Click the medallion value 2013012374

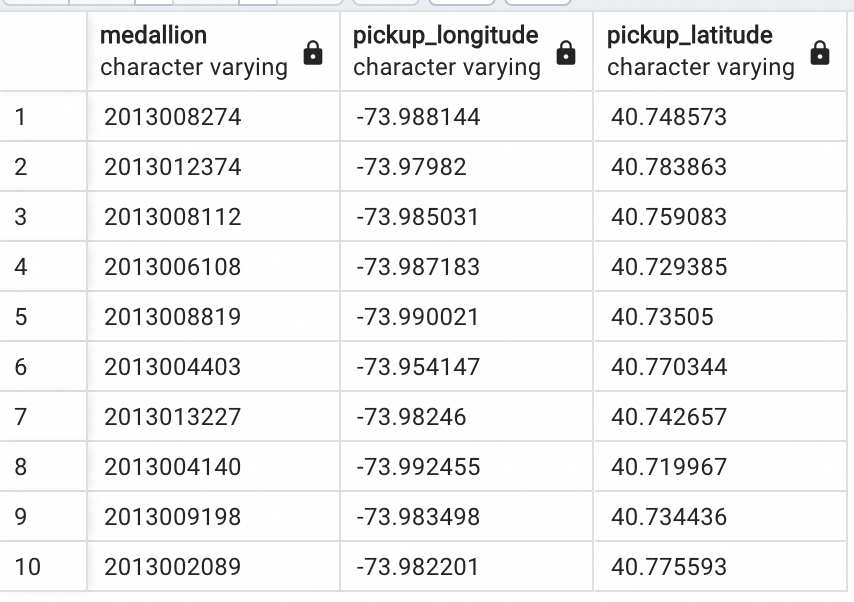tap(173, 167)
